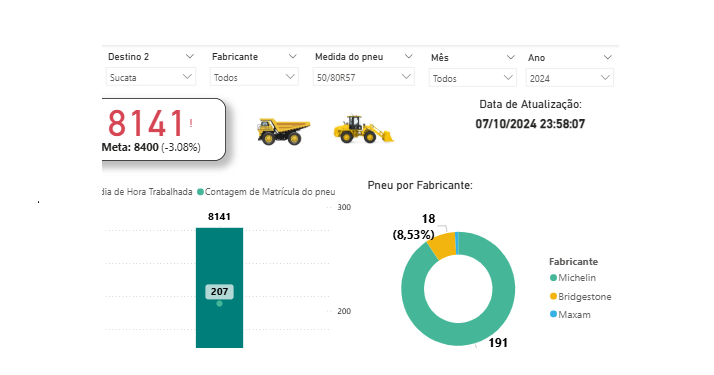Click Contagem de Matrícula do pneu legend marker
The height and width of the screenshot is (375, 714).
(200, 192)
